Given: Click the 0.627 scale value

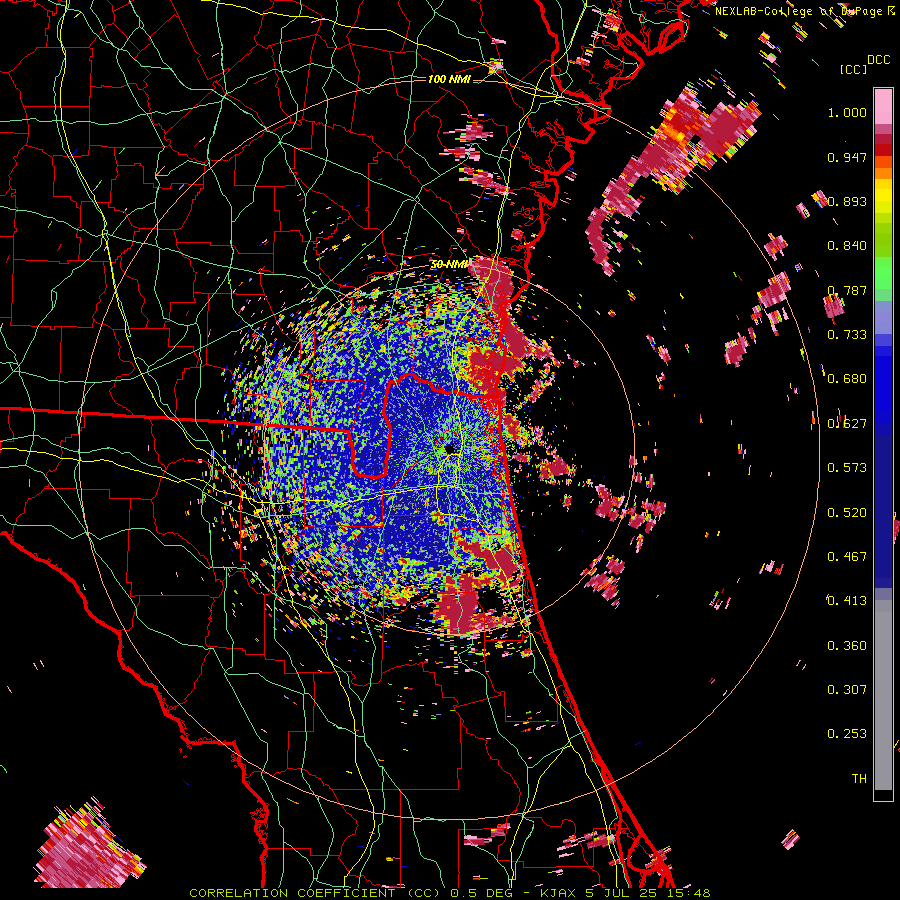Looking at the screenshot, I should click(847, 424).
